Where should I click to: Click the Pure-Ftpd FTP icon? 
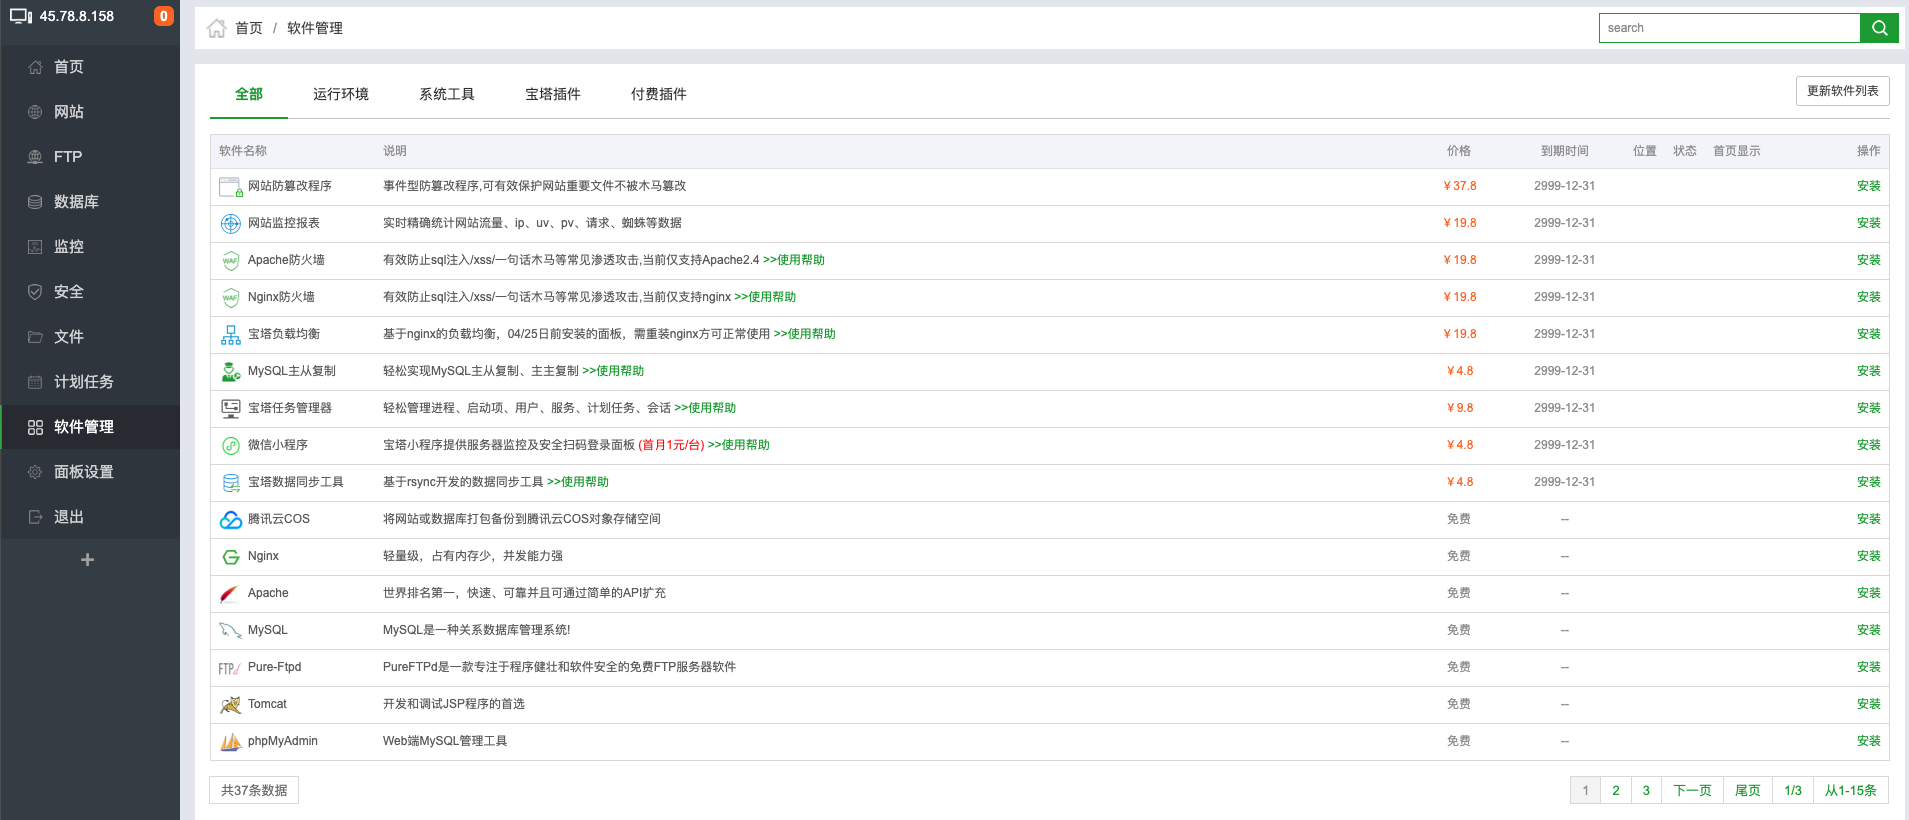(229, 668)
